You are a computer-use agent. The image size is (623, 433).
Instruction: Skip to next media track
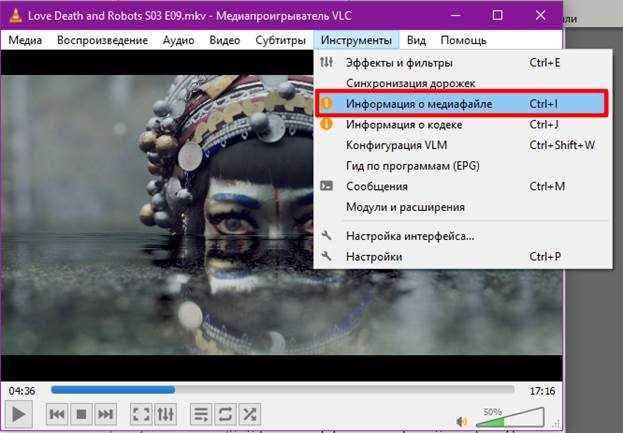[106, 414]
